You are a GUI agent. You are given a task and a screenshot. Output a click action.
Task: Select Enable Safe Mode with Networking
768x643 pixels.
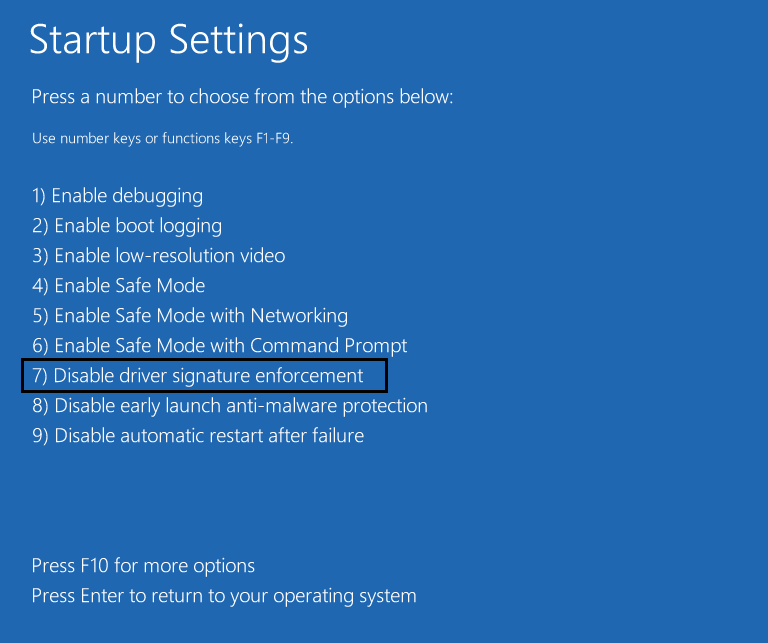(x=190, y=316)
